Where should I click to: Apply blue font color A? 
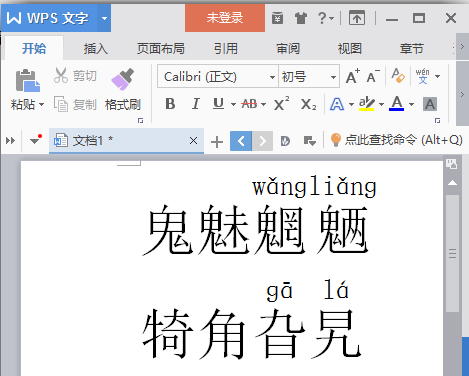click(397, 104)
